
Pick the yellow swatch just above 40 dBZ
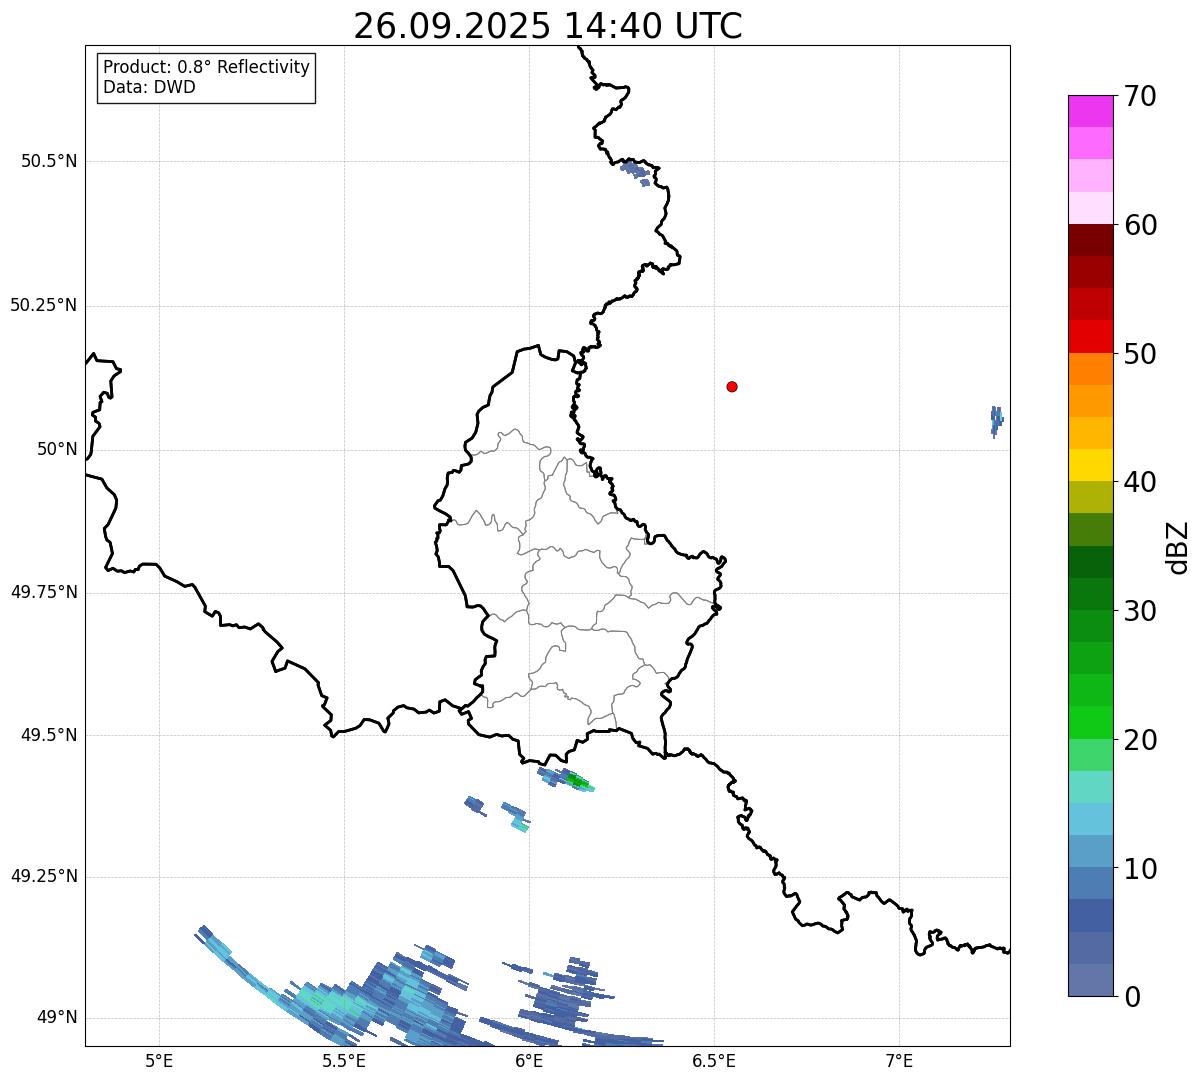(1090, 465)
